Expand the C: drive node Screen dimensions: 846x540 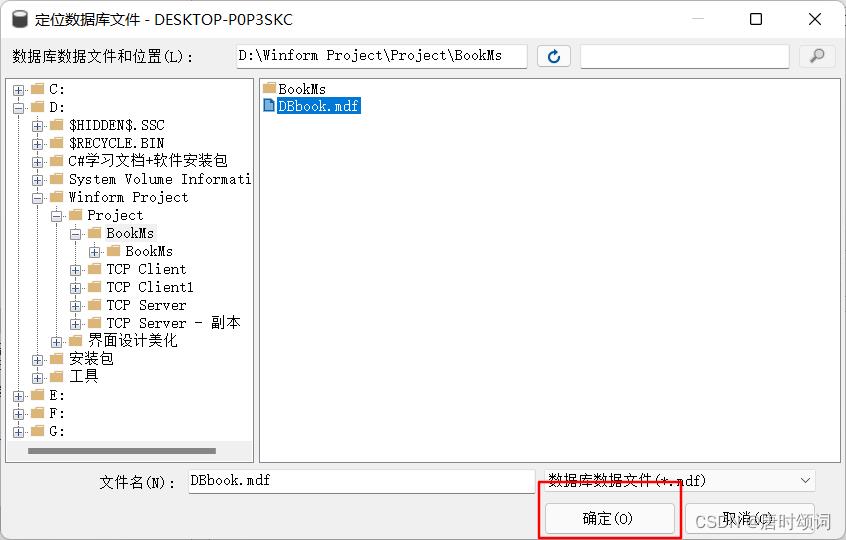tap(18, 90)
